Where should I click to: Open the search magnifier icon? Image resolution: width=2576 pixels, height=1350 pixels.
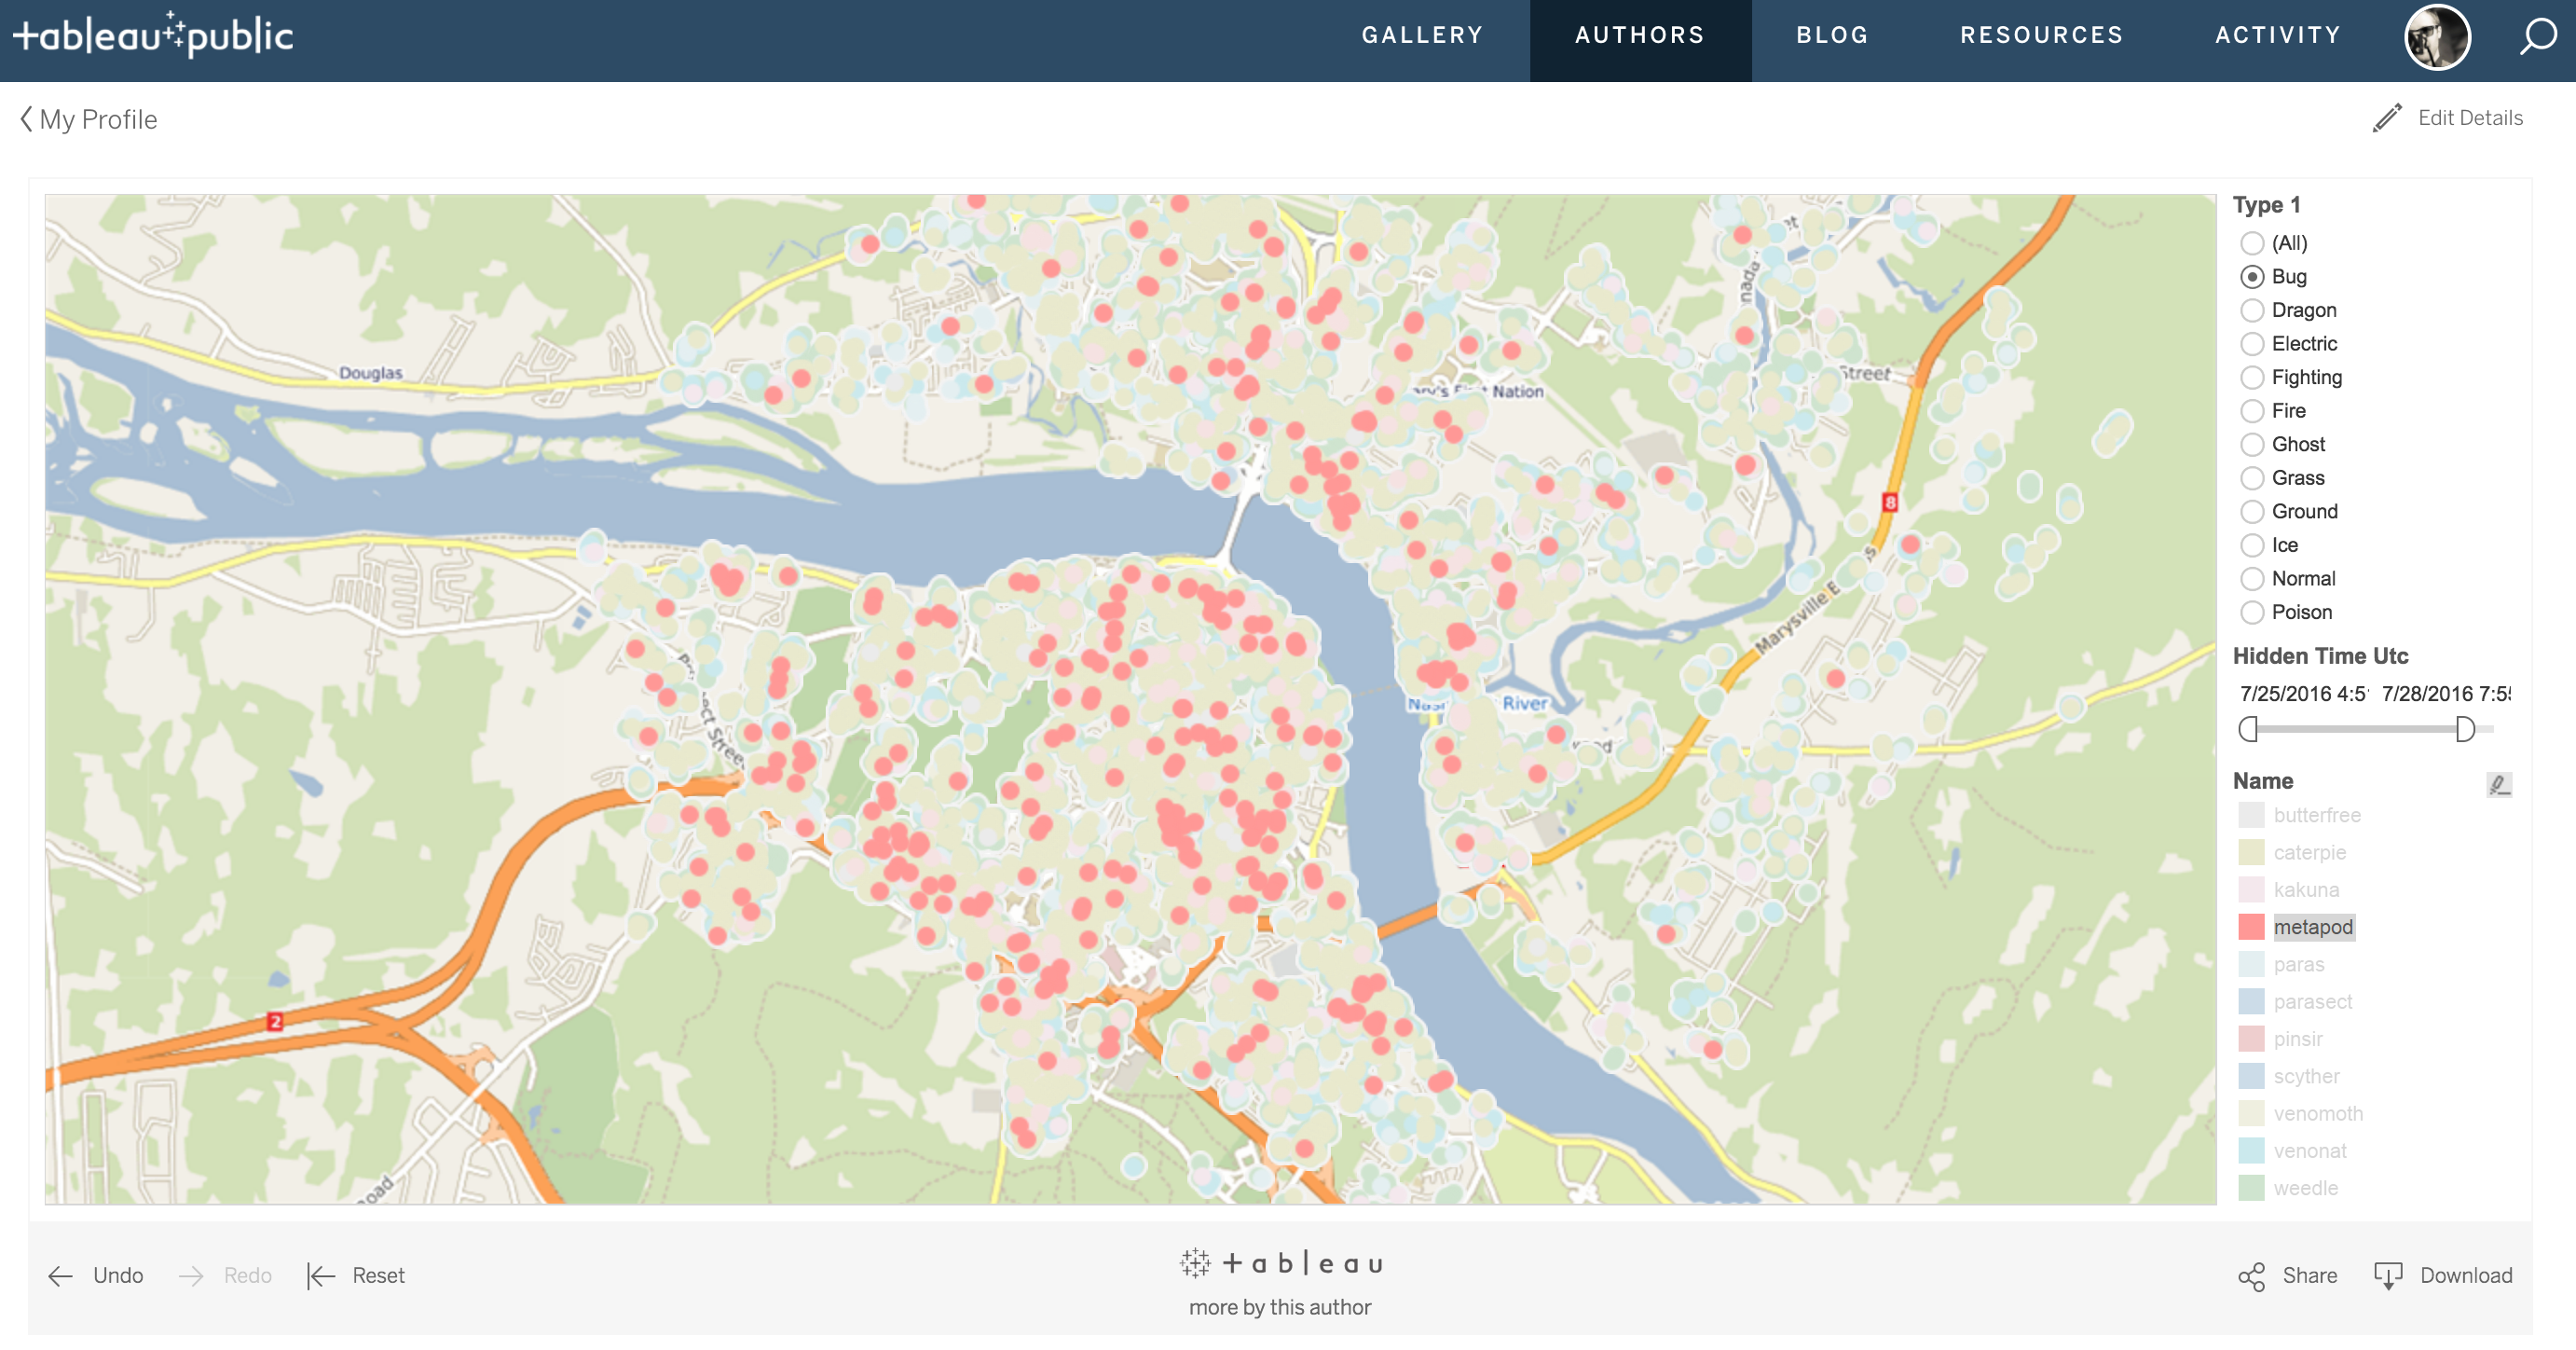coord(2537,38)
